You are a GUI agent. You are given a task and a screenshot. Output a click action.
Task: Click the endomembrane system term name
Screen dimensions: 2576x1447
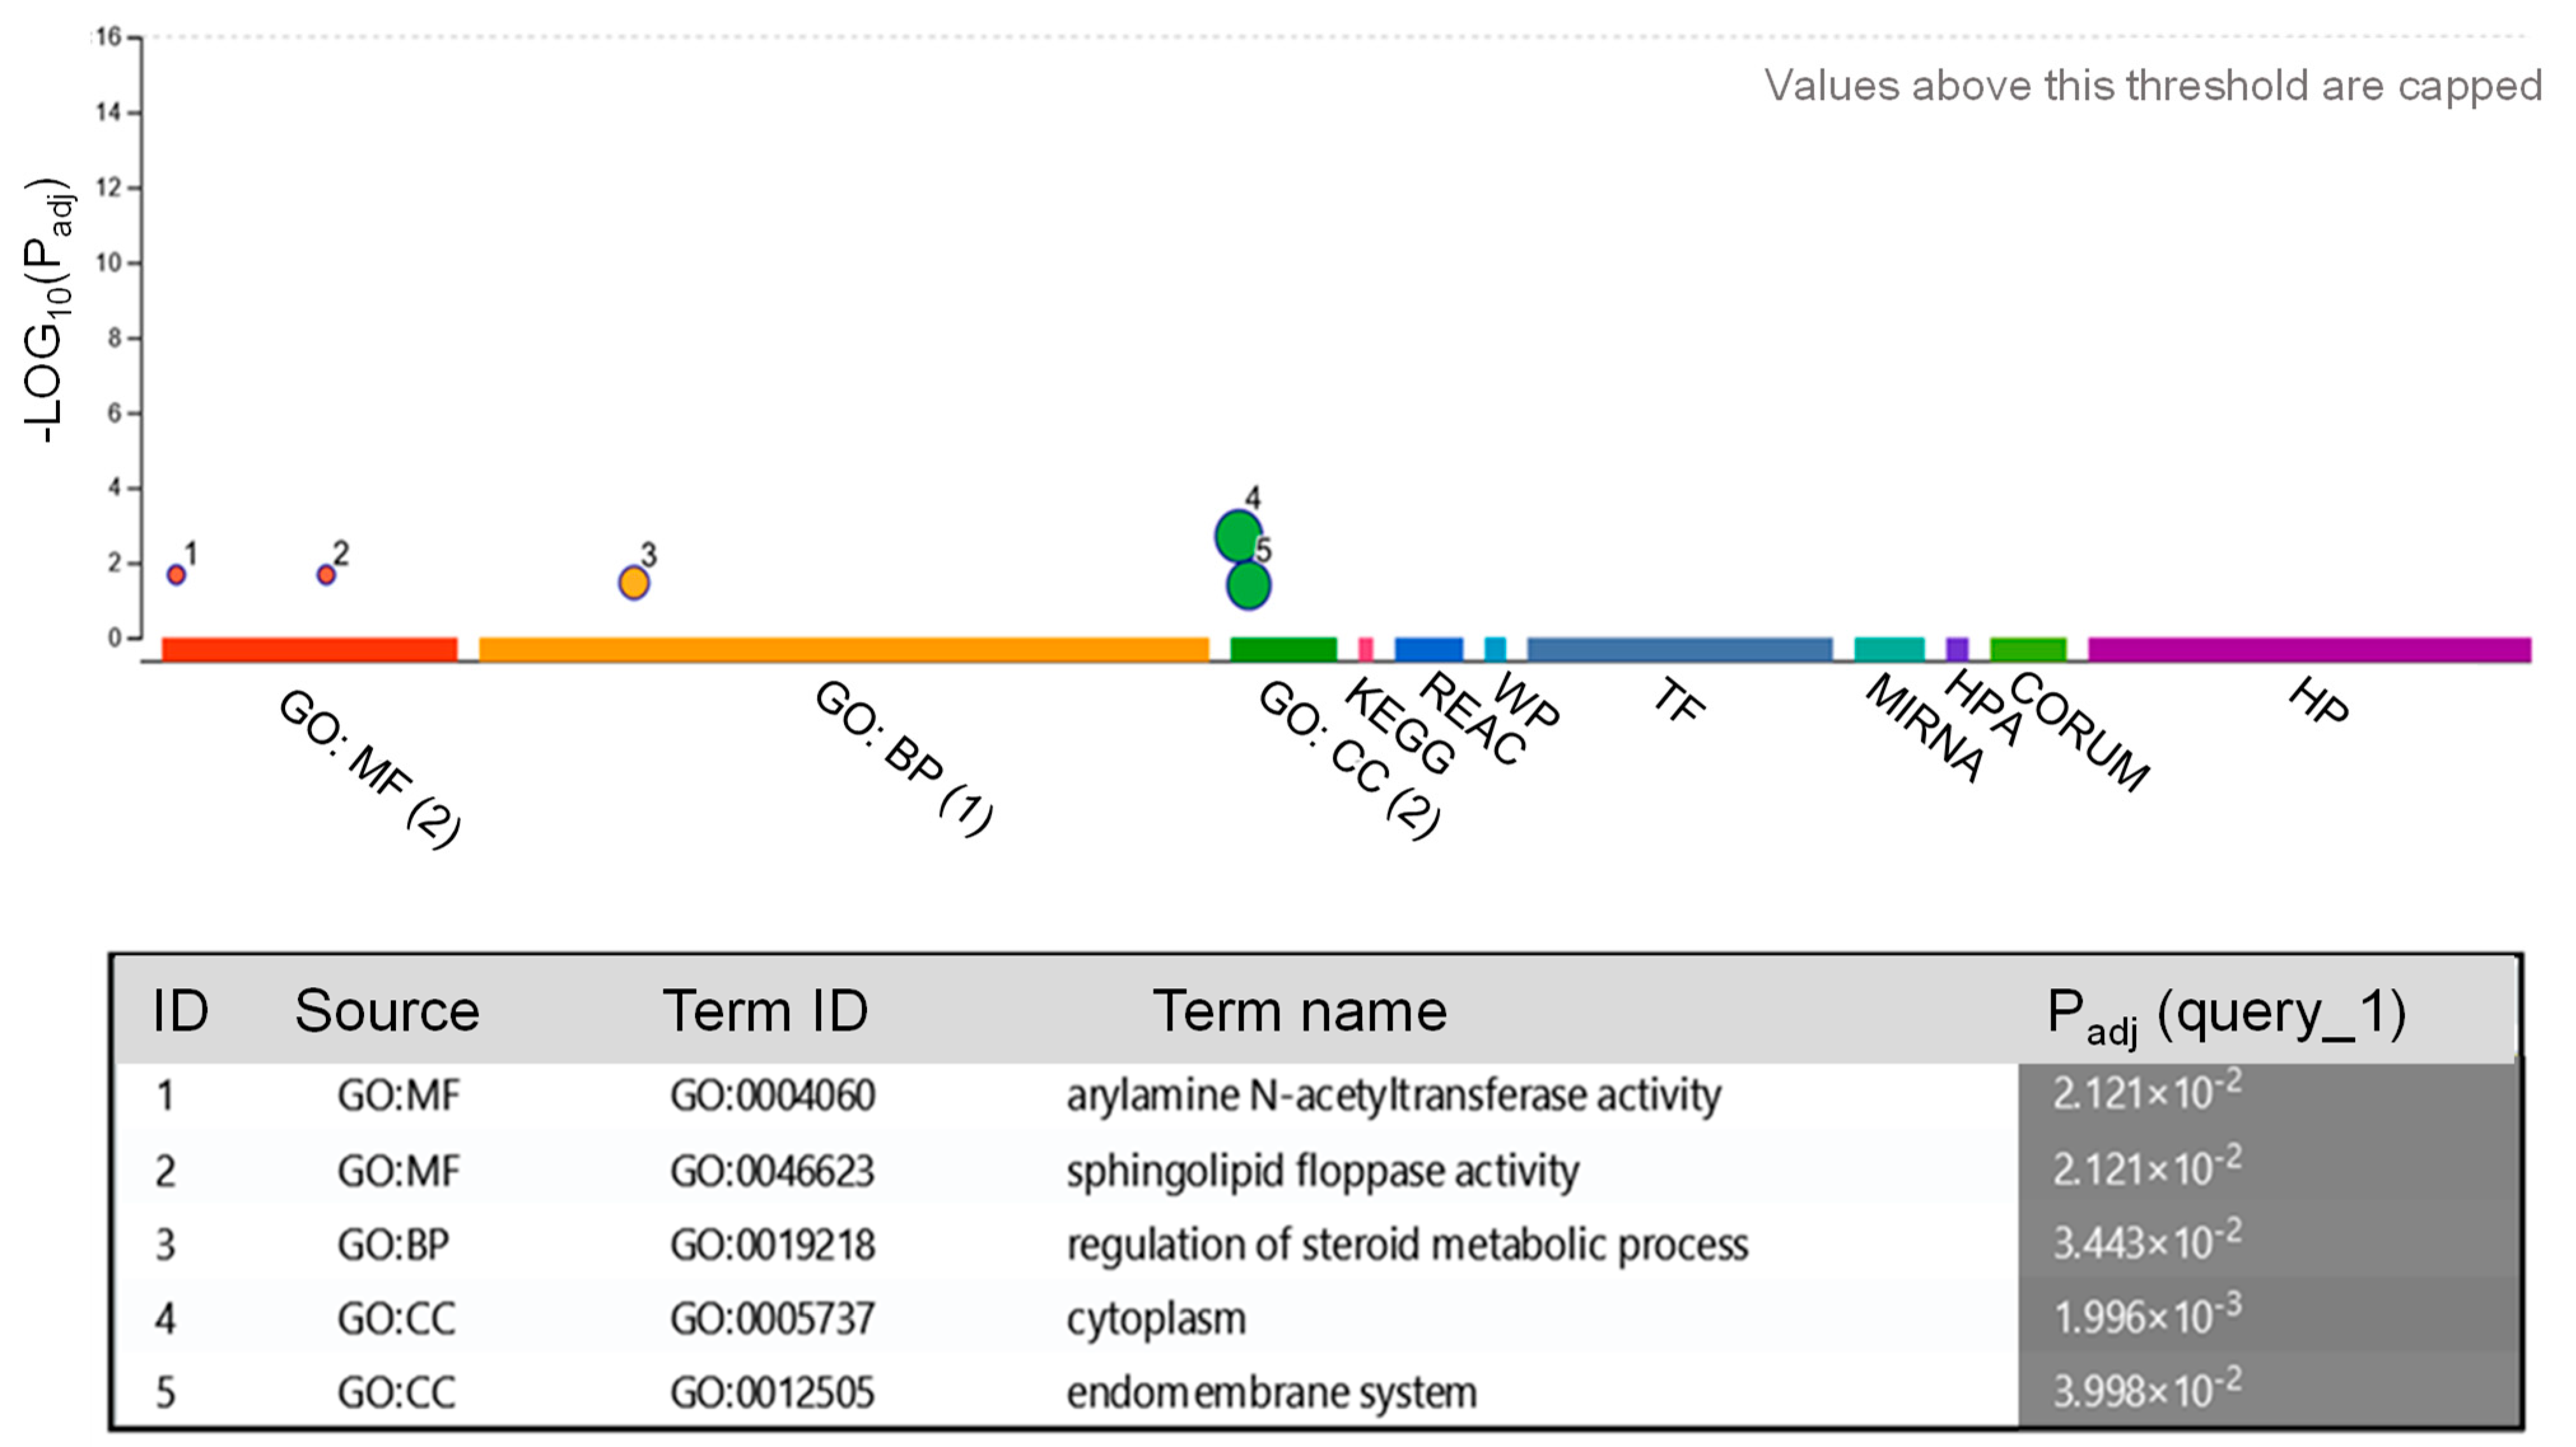(x=1271, y=1393)
